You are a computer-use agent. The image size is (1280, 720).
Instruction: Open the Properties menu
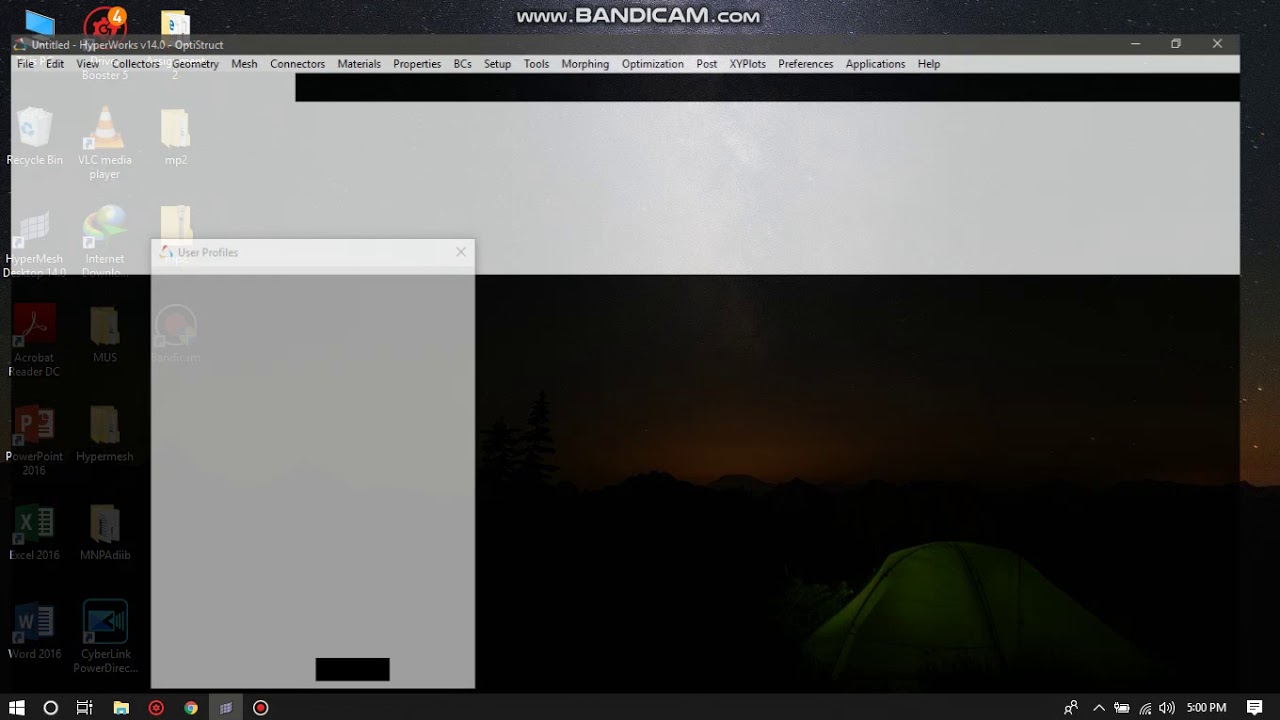click(417, 64)
